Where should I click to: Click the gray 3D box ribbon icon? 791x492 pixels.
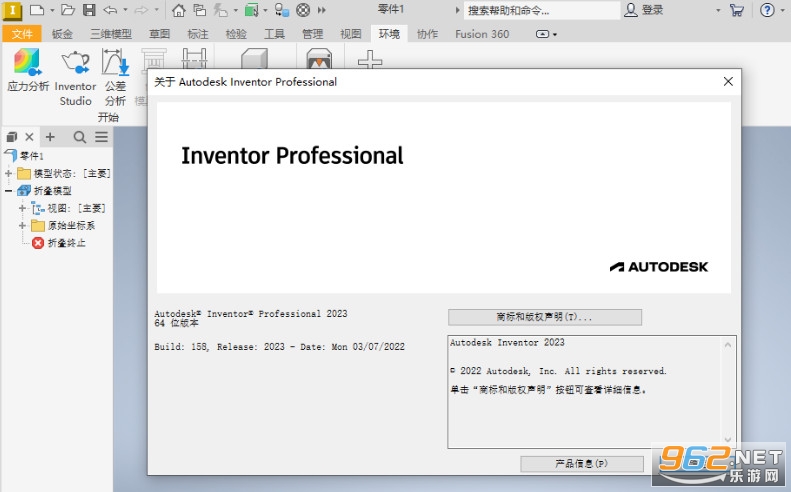pos(254,58)
